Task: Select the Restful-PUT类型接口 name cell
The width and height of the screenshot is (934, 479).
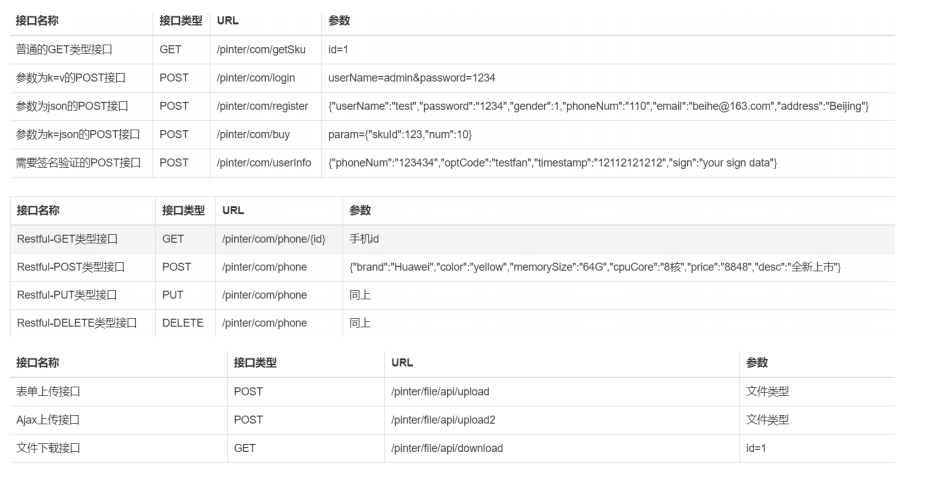Action: point(67,295)
